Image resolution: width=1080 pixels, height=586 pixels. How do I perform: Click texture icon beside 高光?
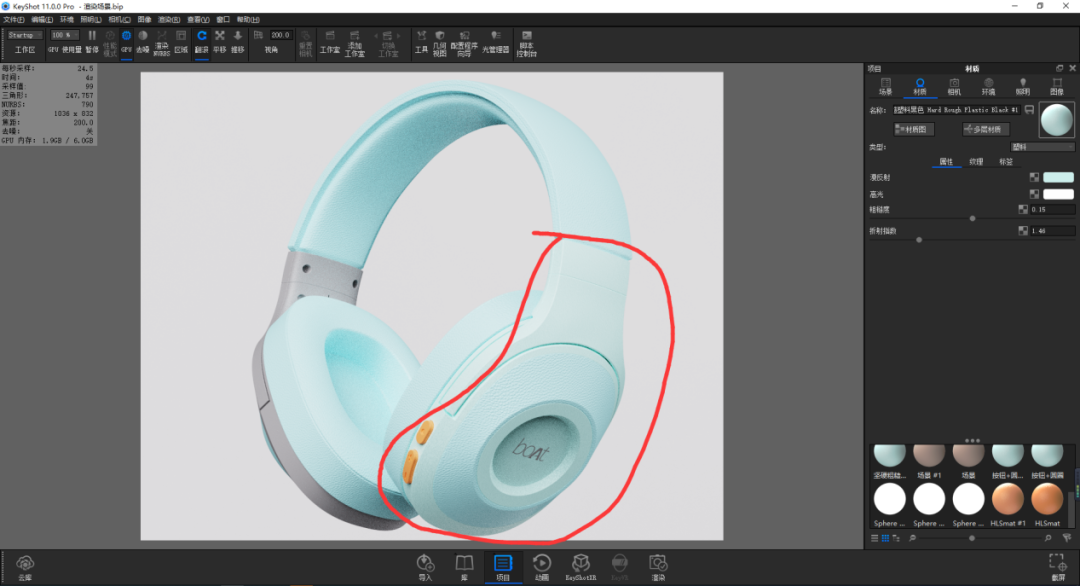[x=1034, y=194]
